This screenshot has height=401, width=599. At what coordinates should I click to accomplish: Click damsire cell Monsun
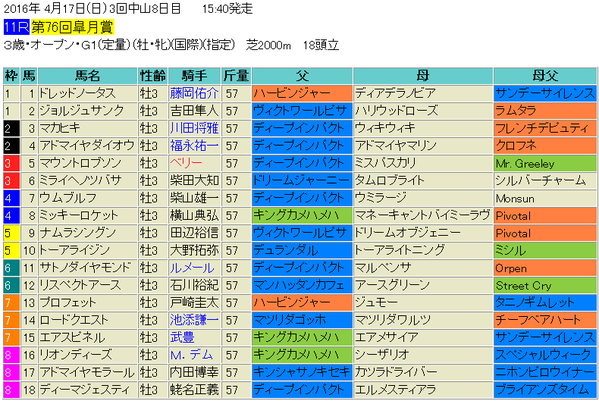[x=545, y=198]
